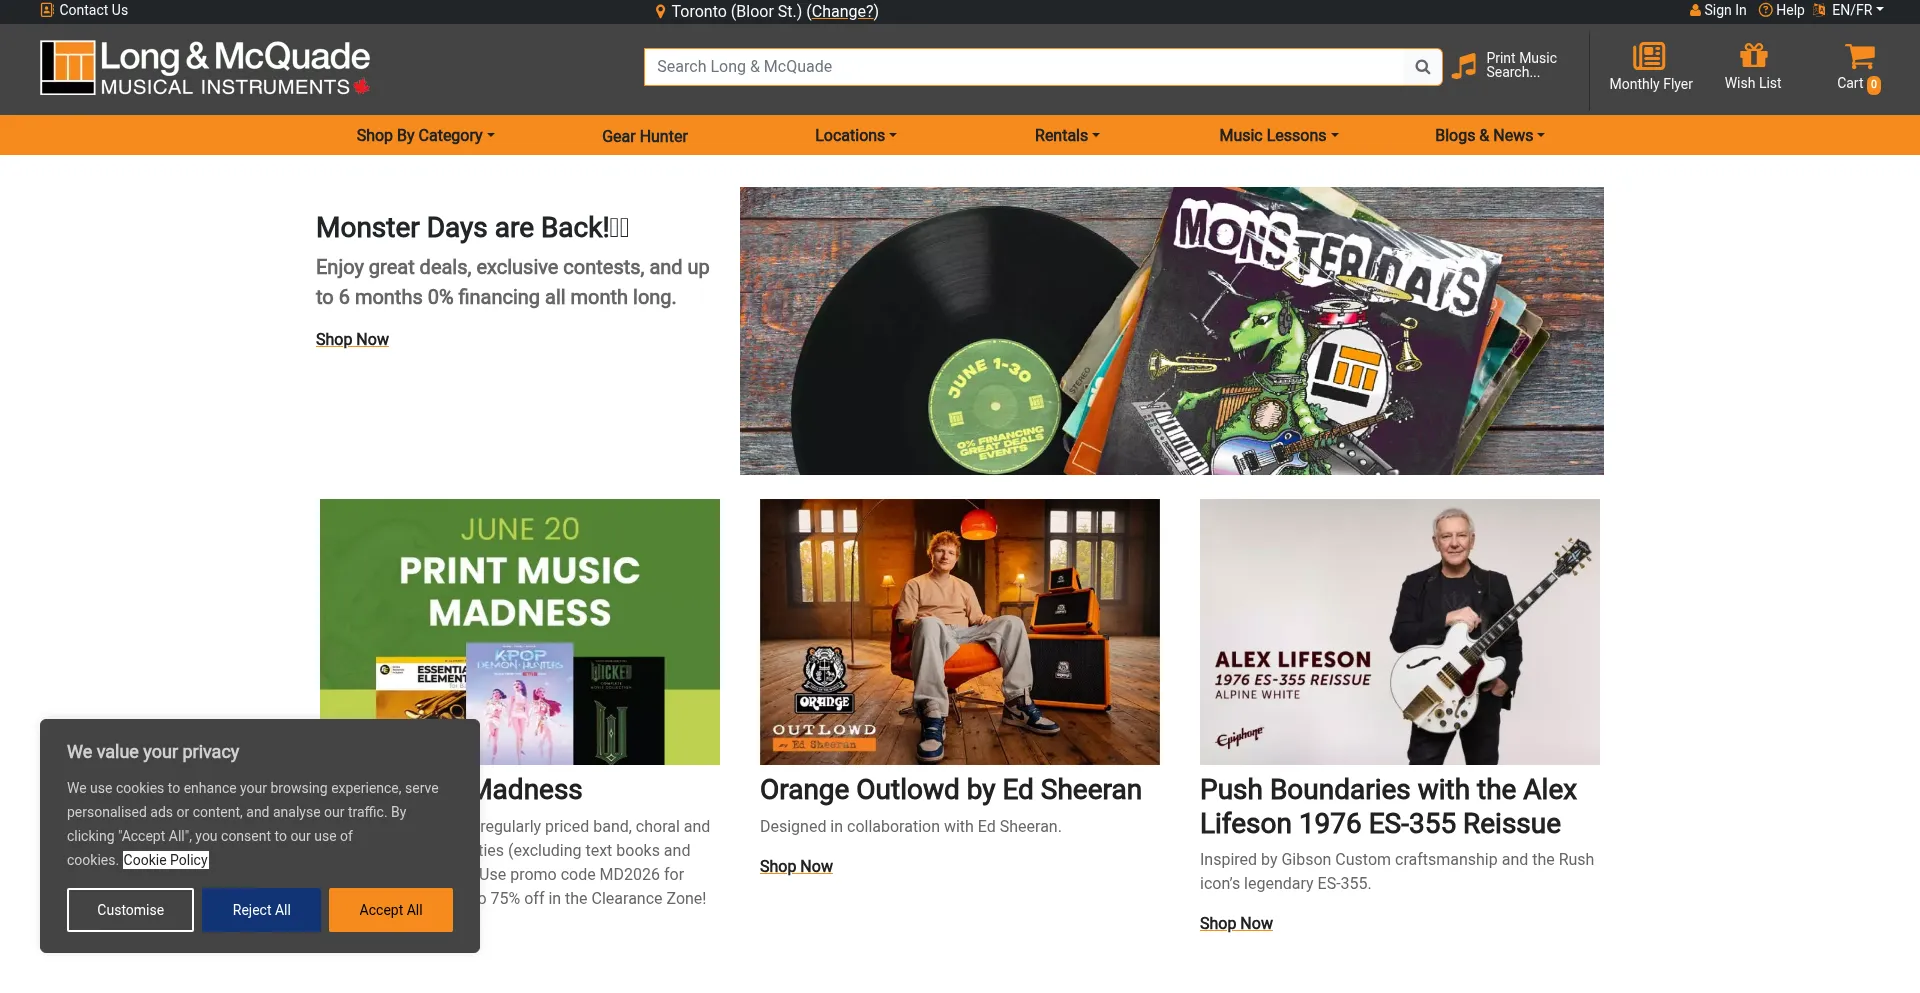Expand the Blogs & News dropdown
The width and height of the screenshot is (1920, 993).
1489,135
